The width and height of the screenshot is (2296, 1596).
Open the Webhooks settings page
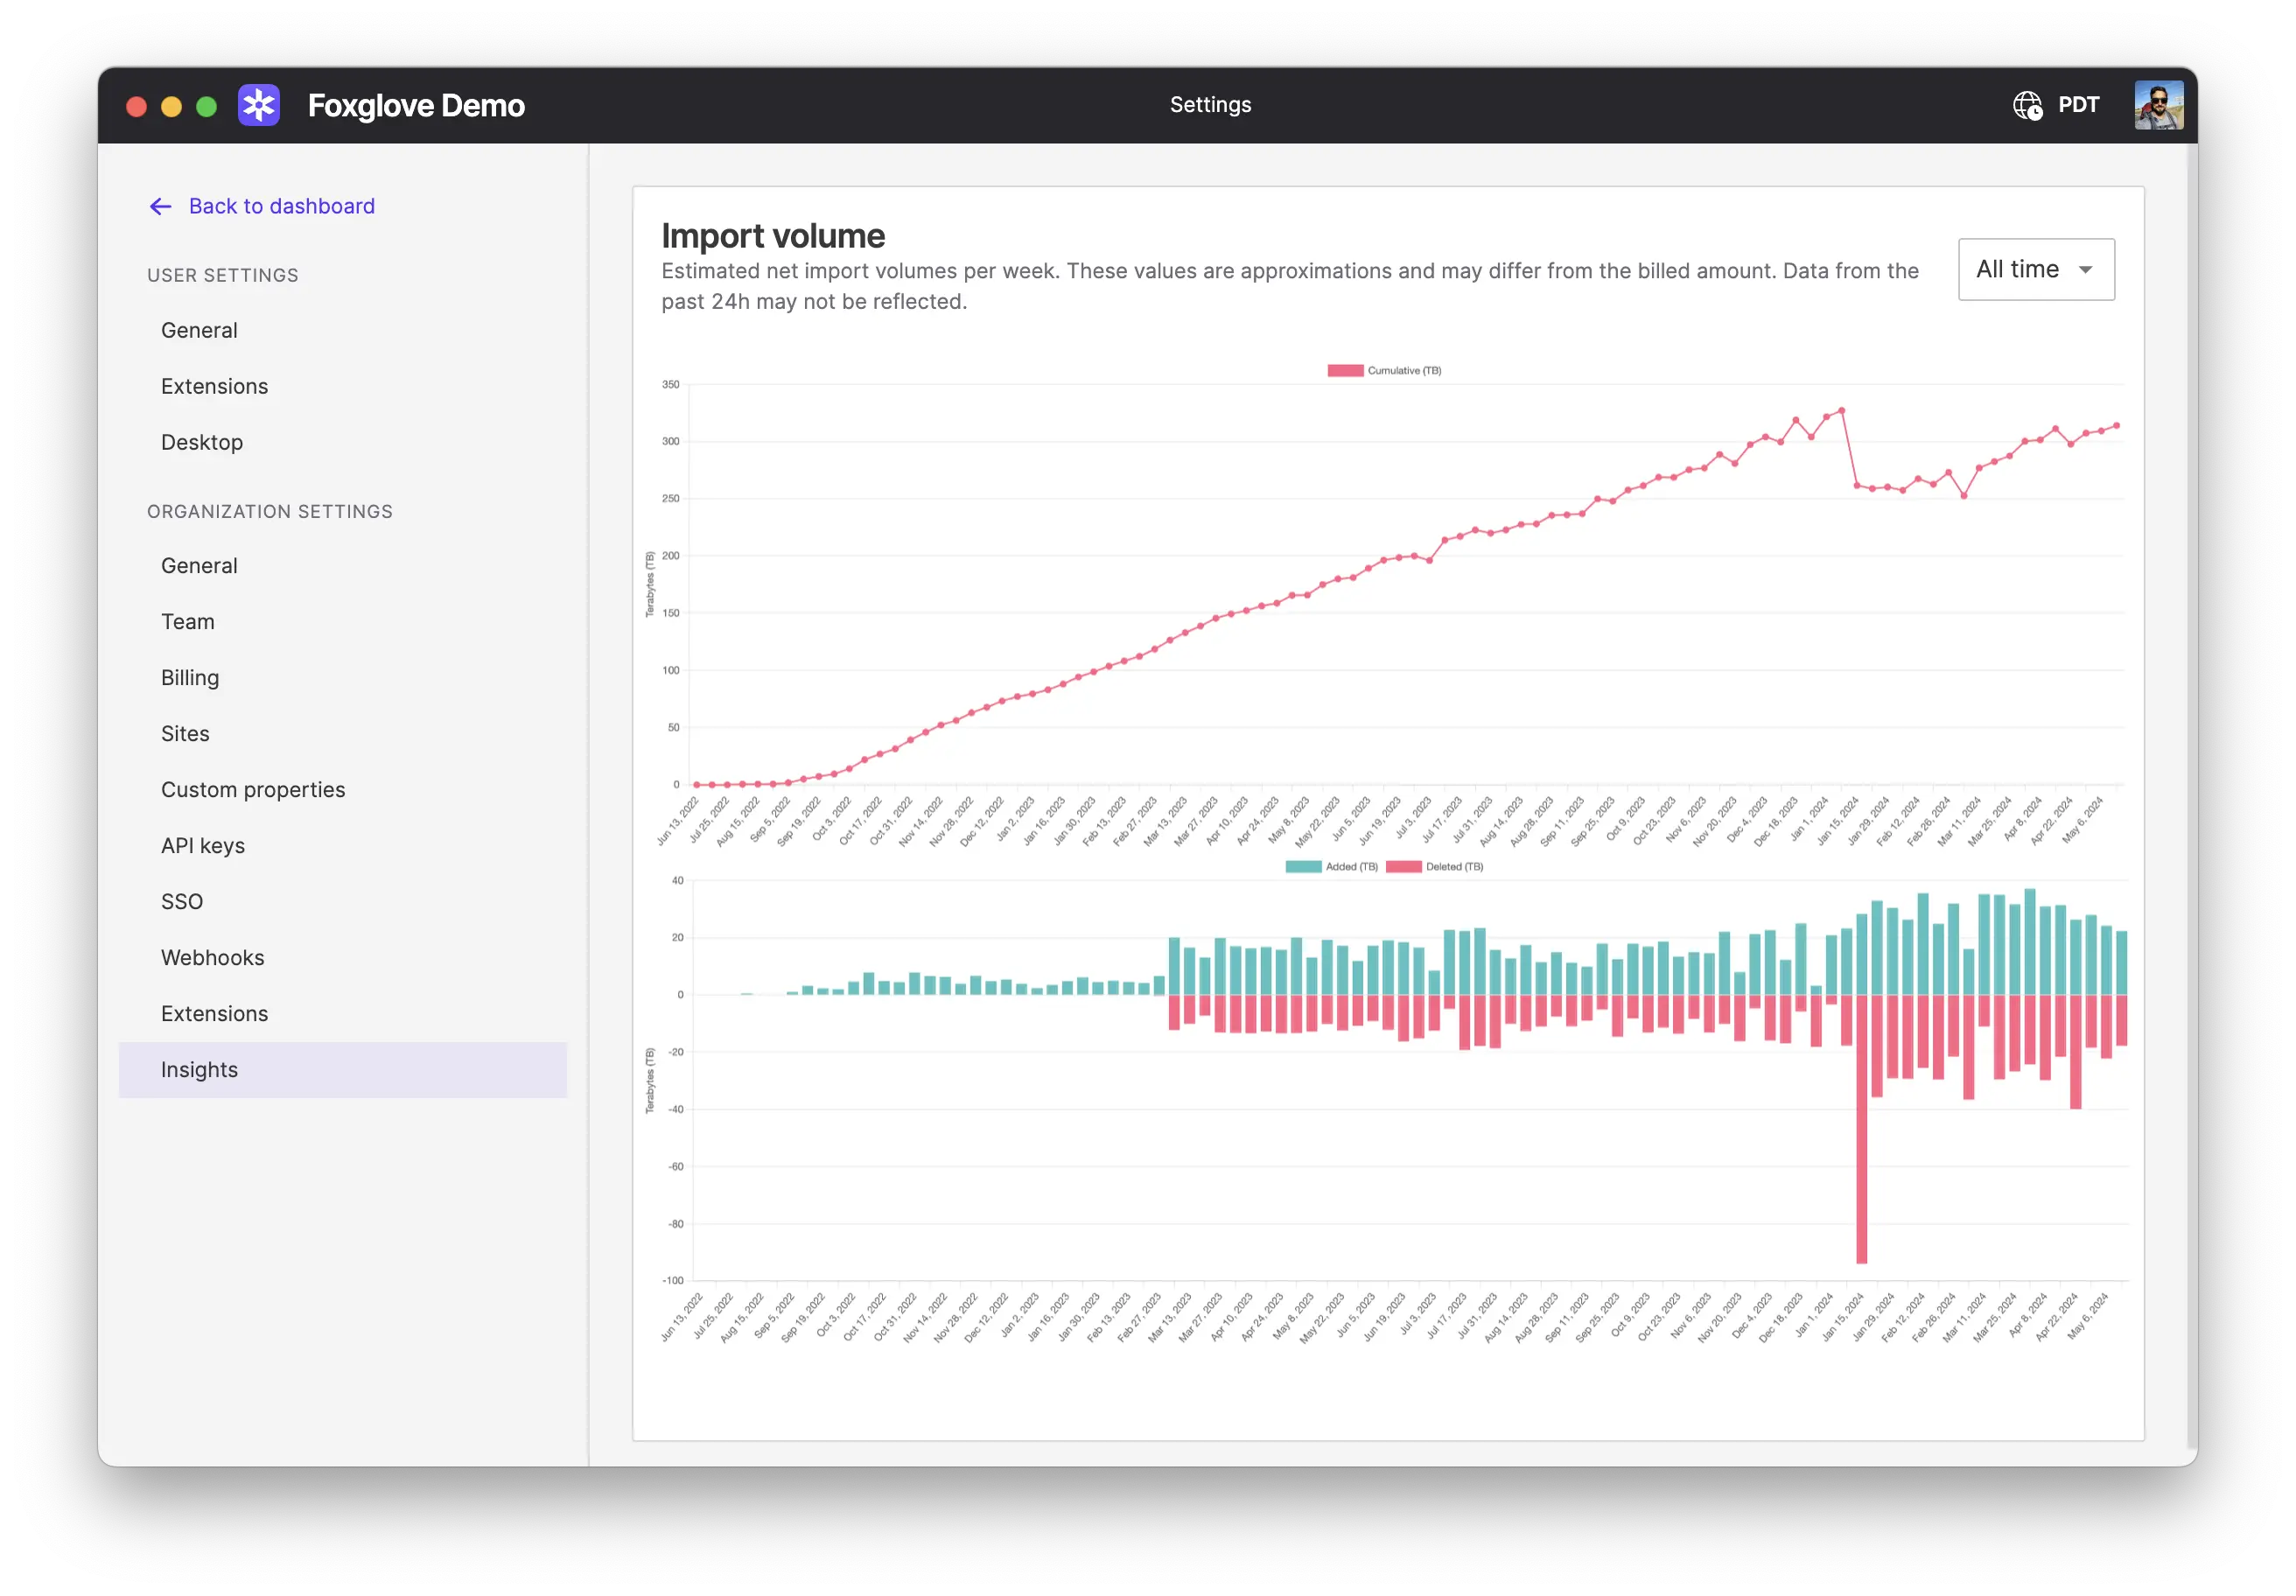point(213,958)
